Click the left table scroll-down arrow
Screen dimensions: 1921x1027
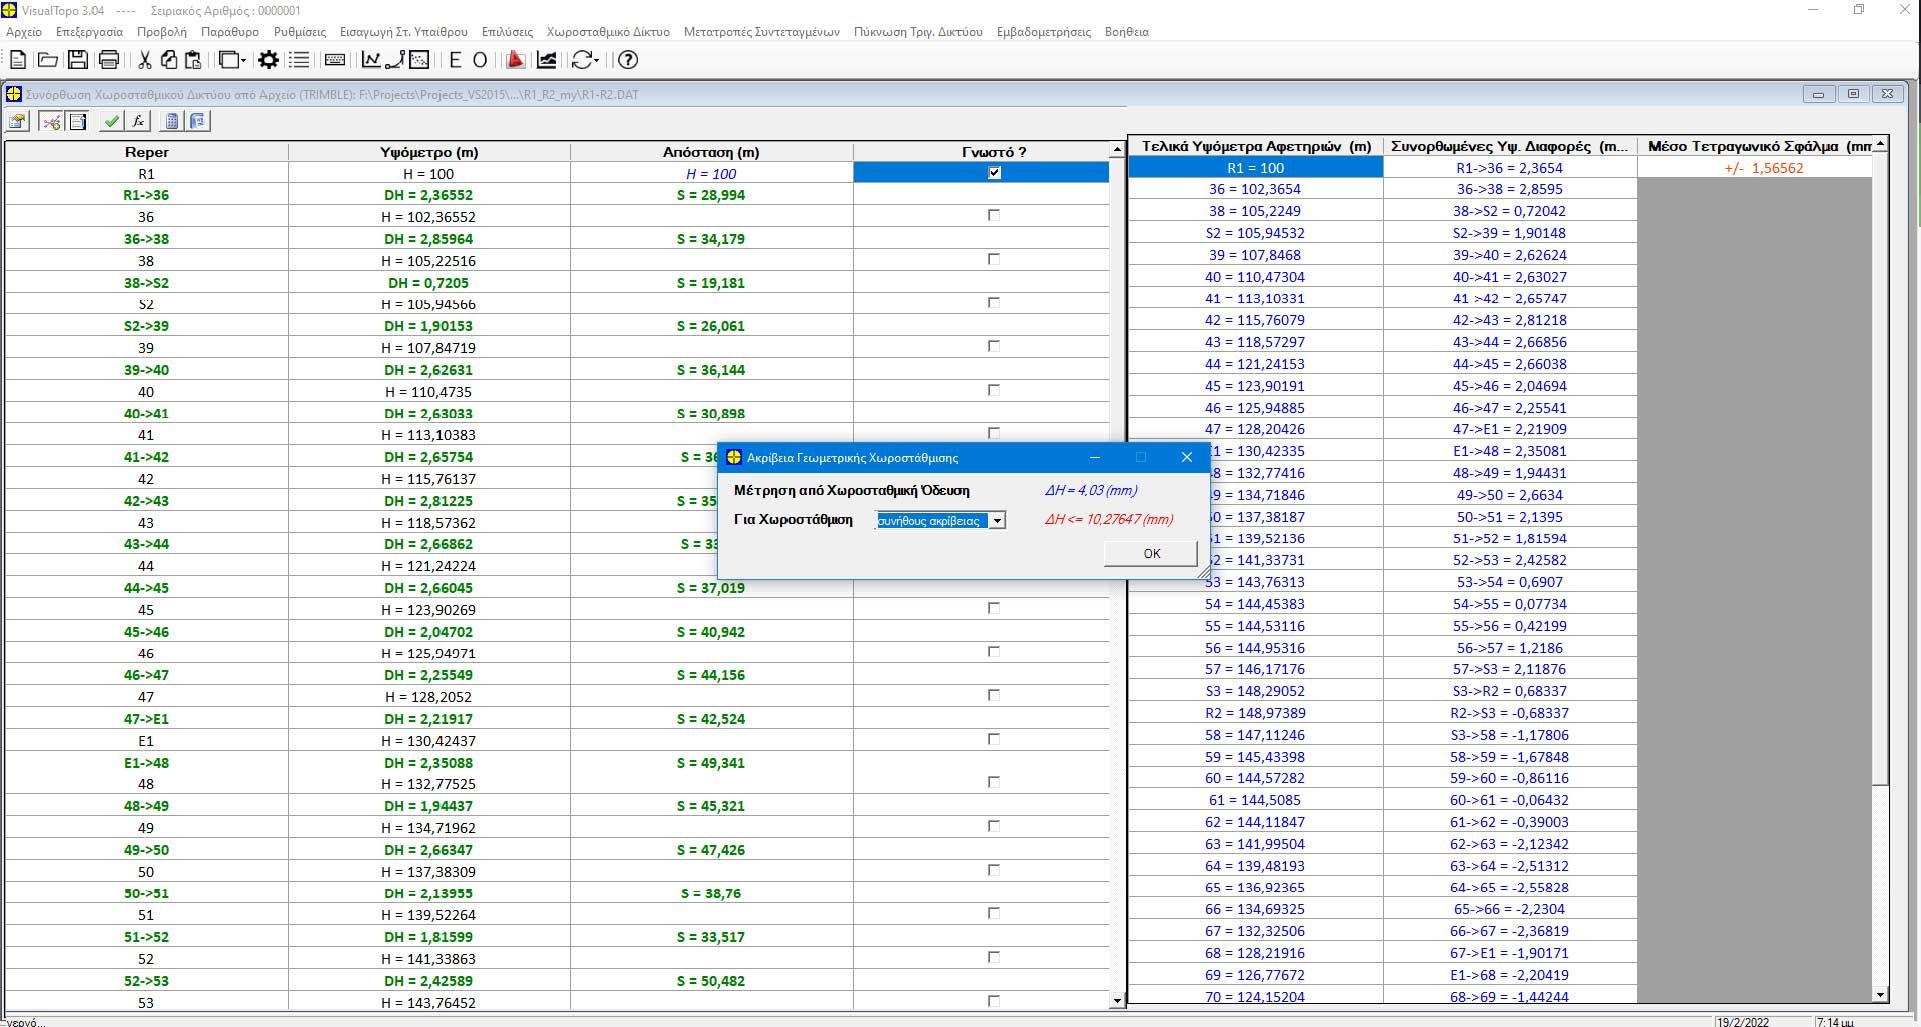(1117, 1001)
